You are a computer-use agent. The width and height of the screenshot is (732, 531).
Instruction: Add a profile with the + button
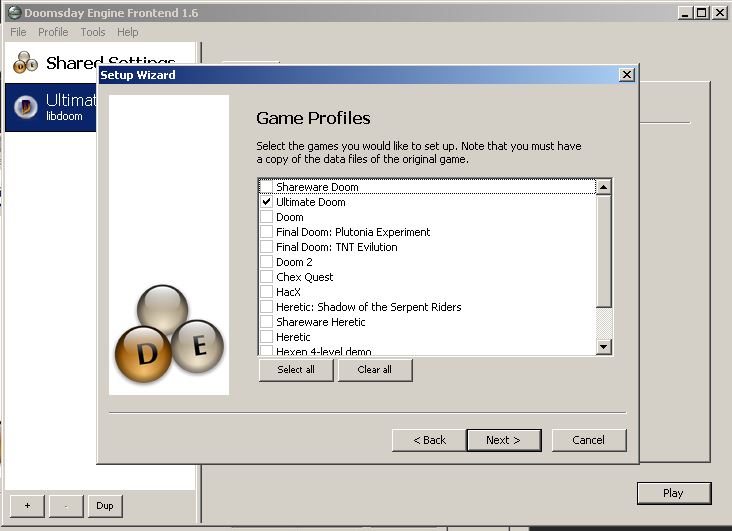(28, 506)
